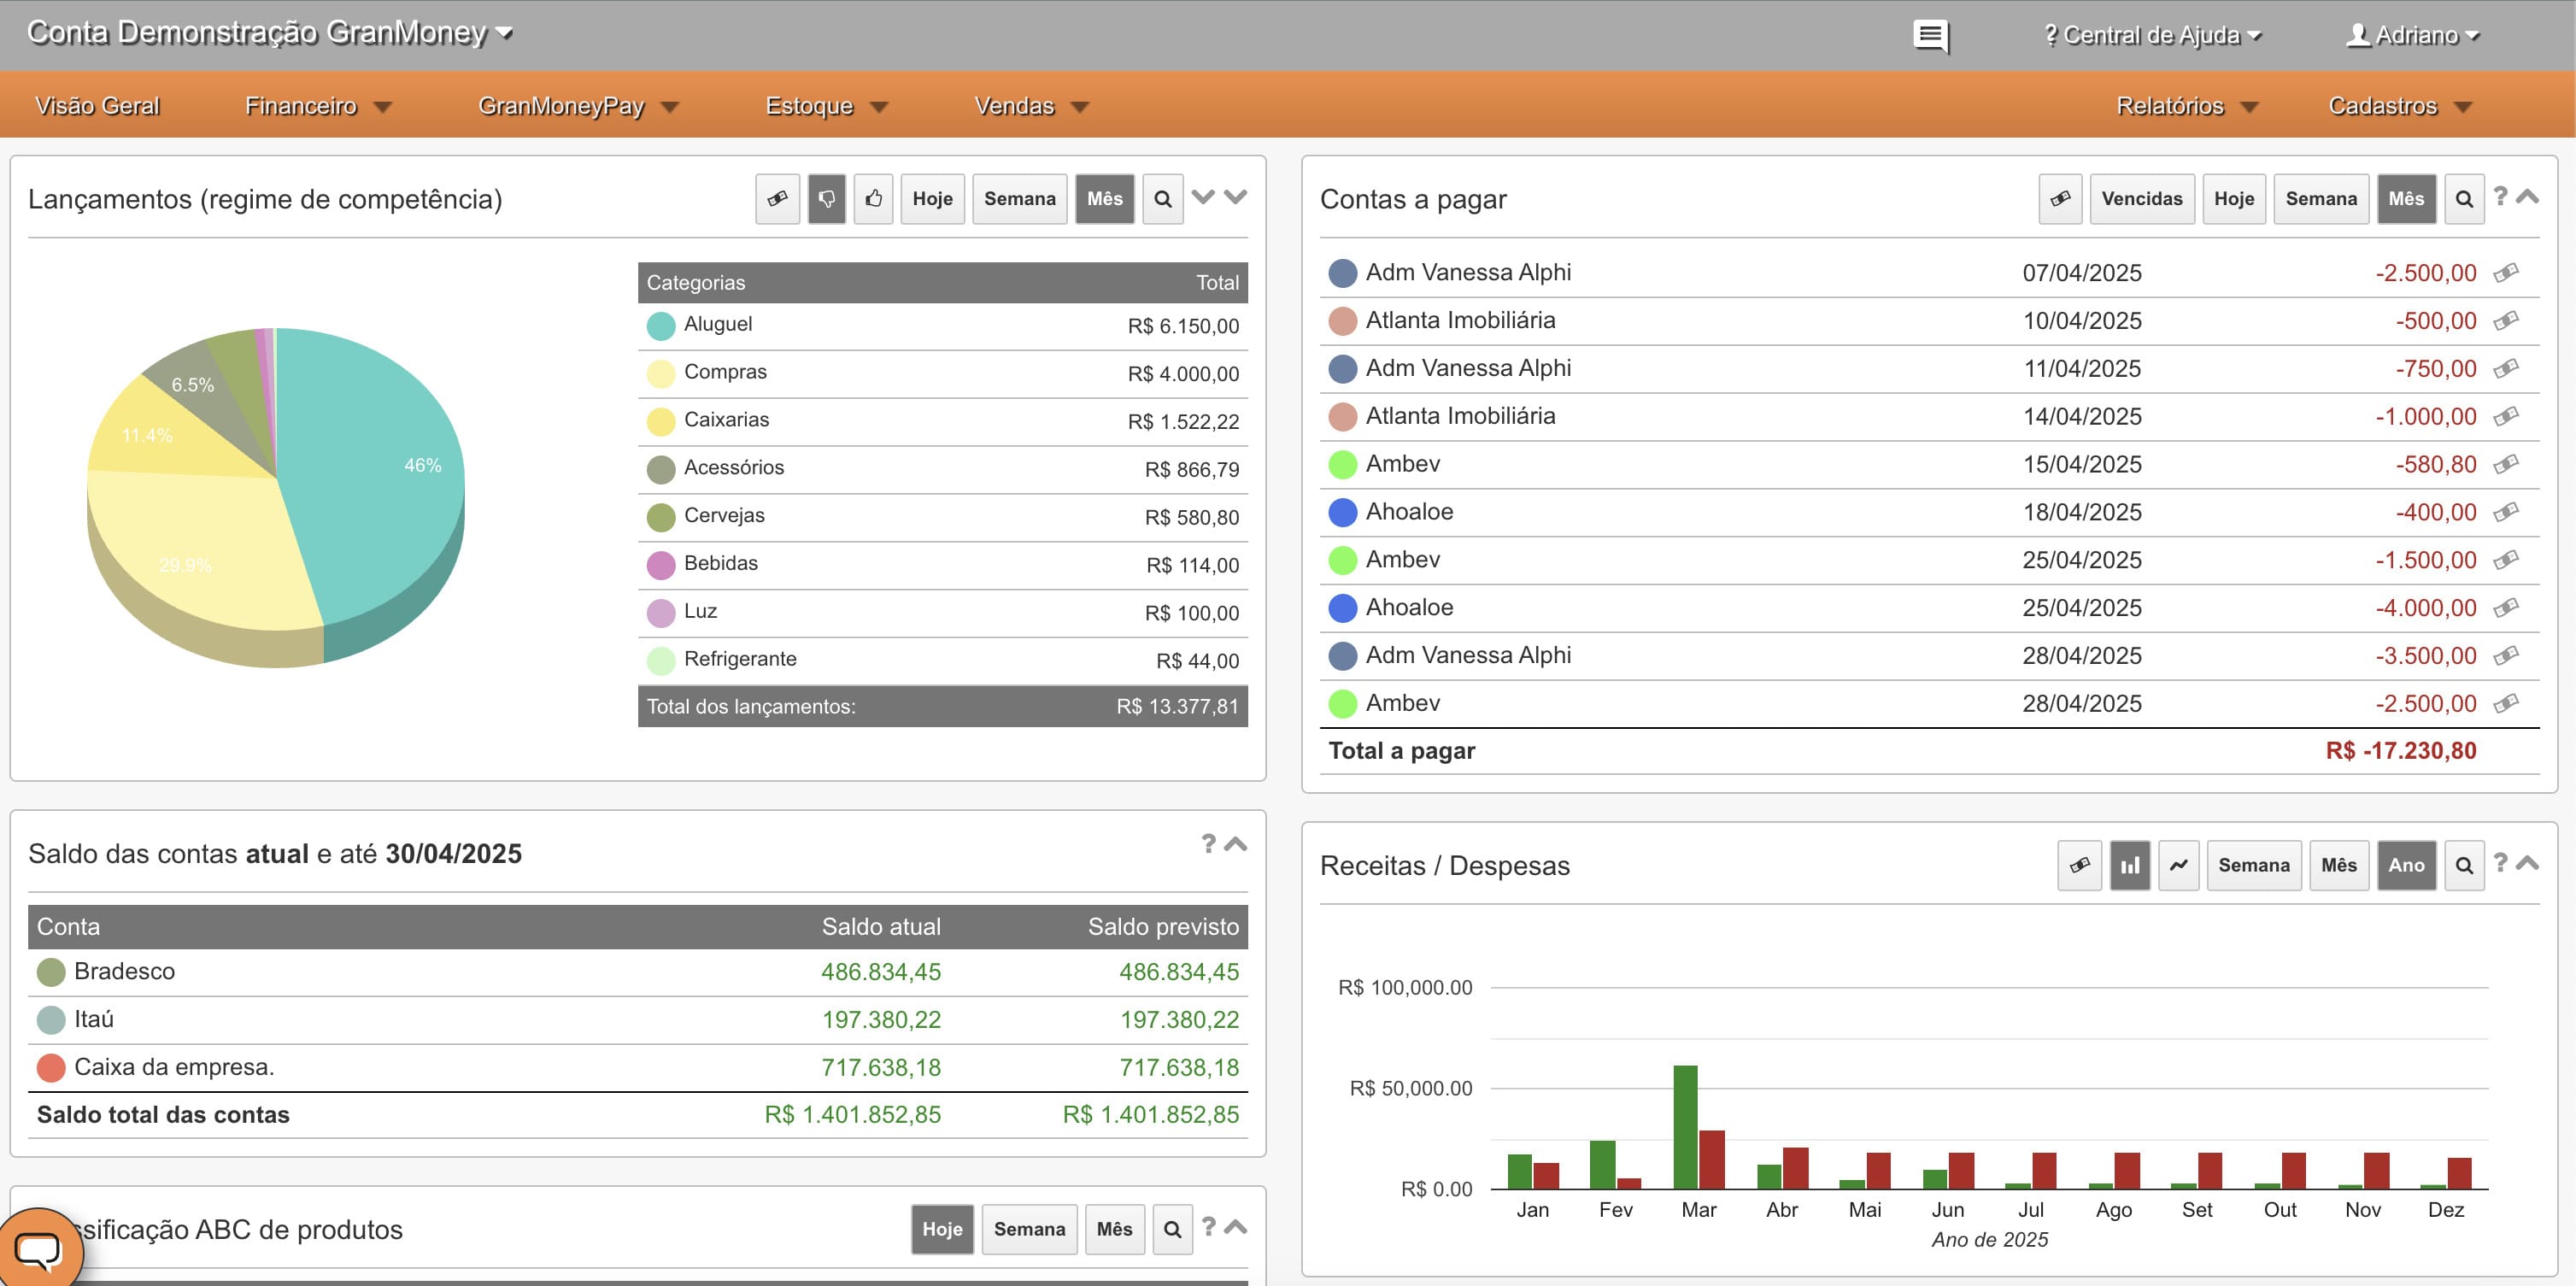Select thumbs-down expenses filter in Lançamentos
Screen dimensions: 2576x1286
tap(826, 199)
